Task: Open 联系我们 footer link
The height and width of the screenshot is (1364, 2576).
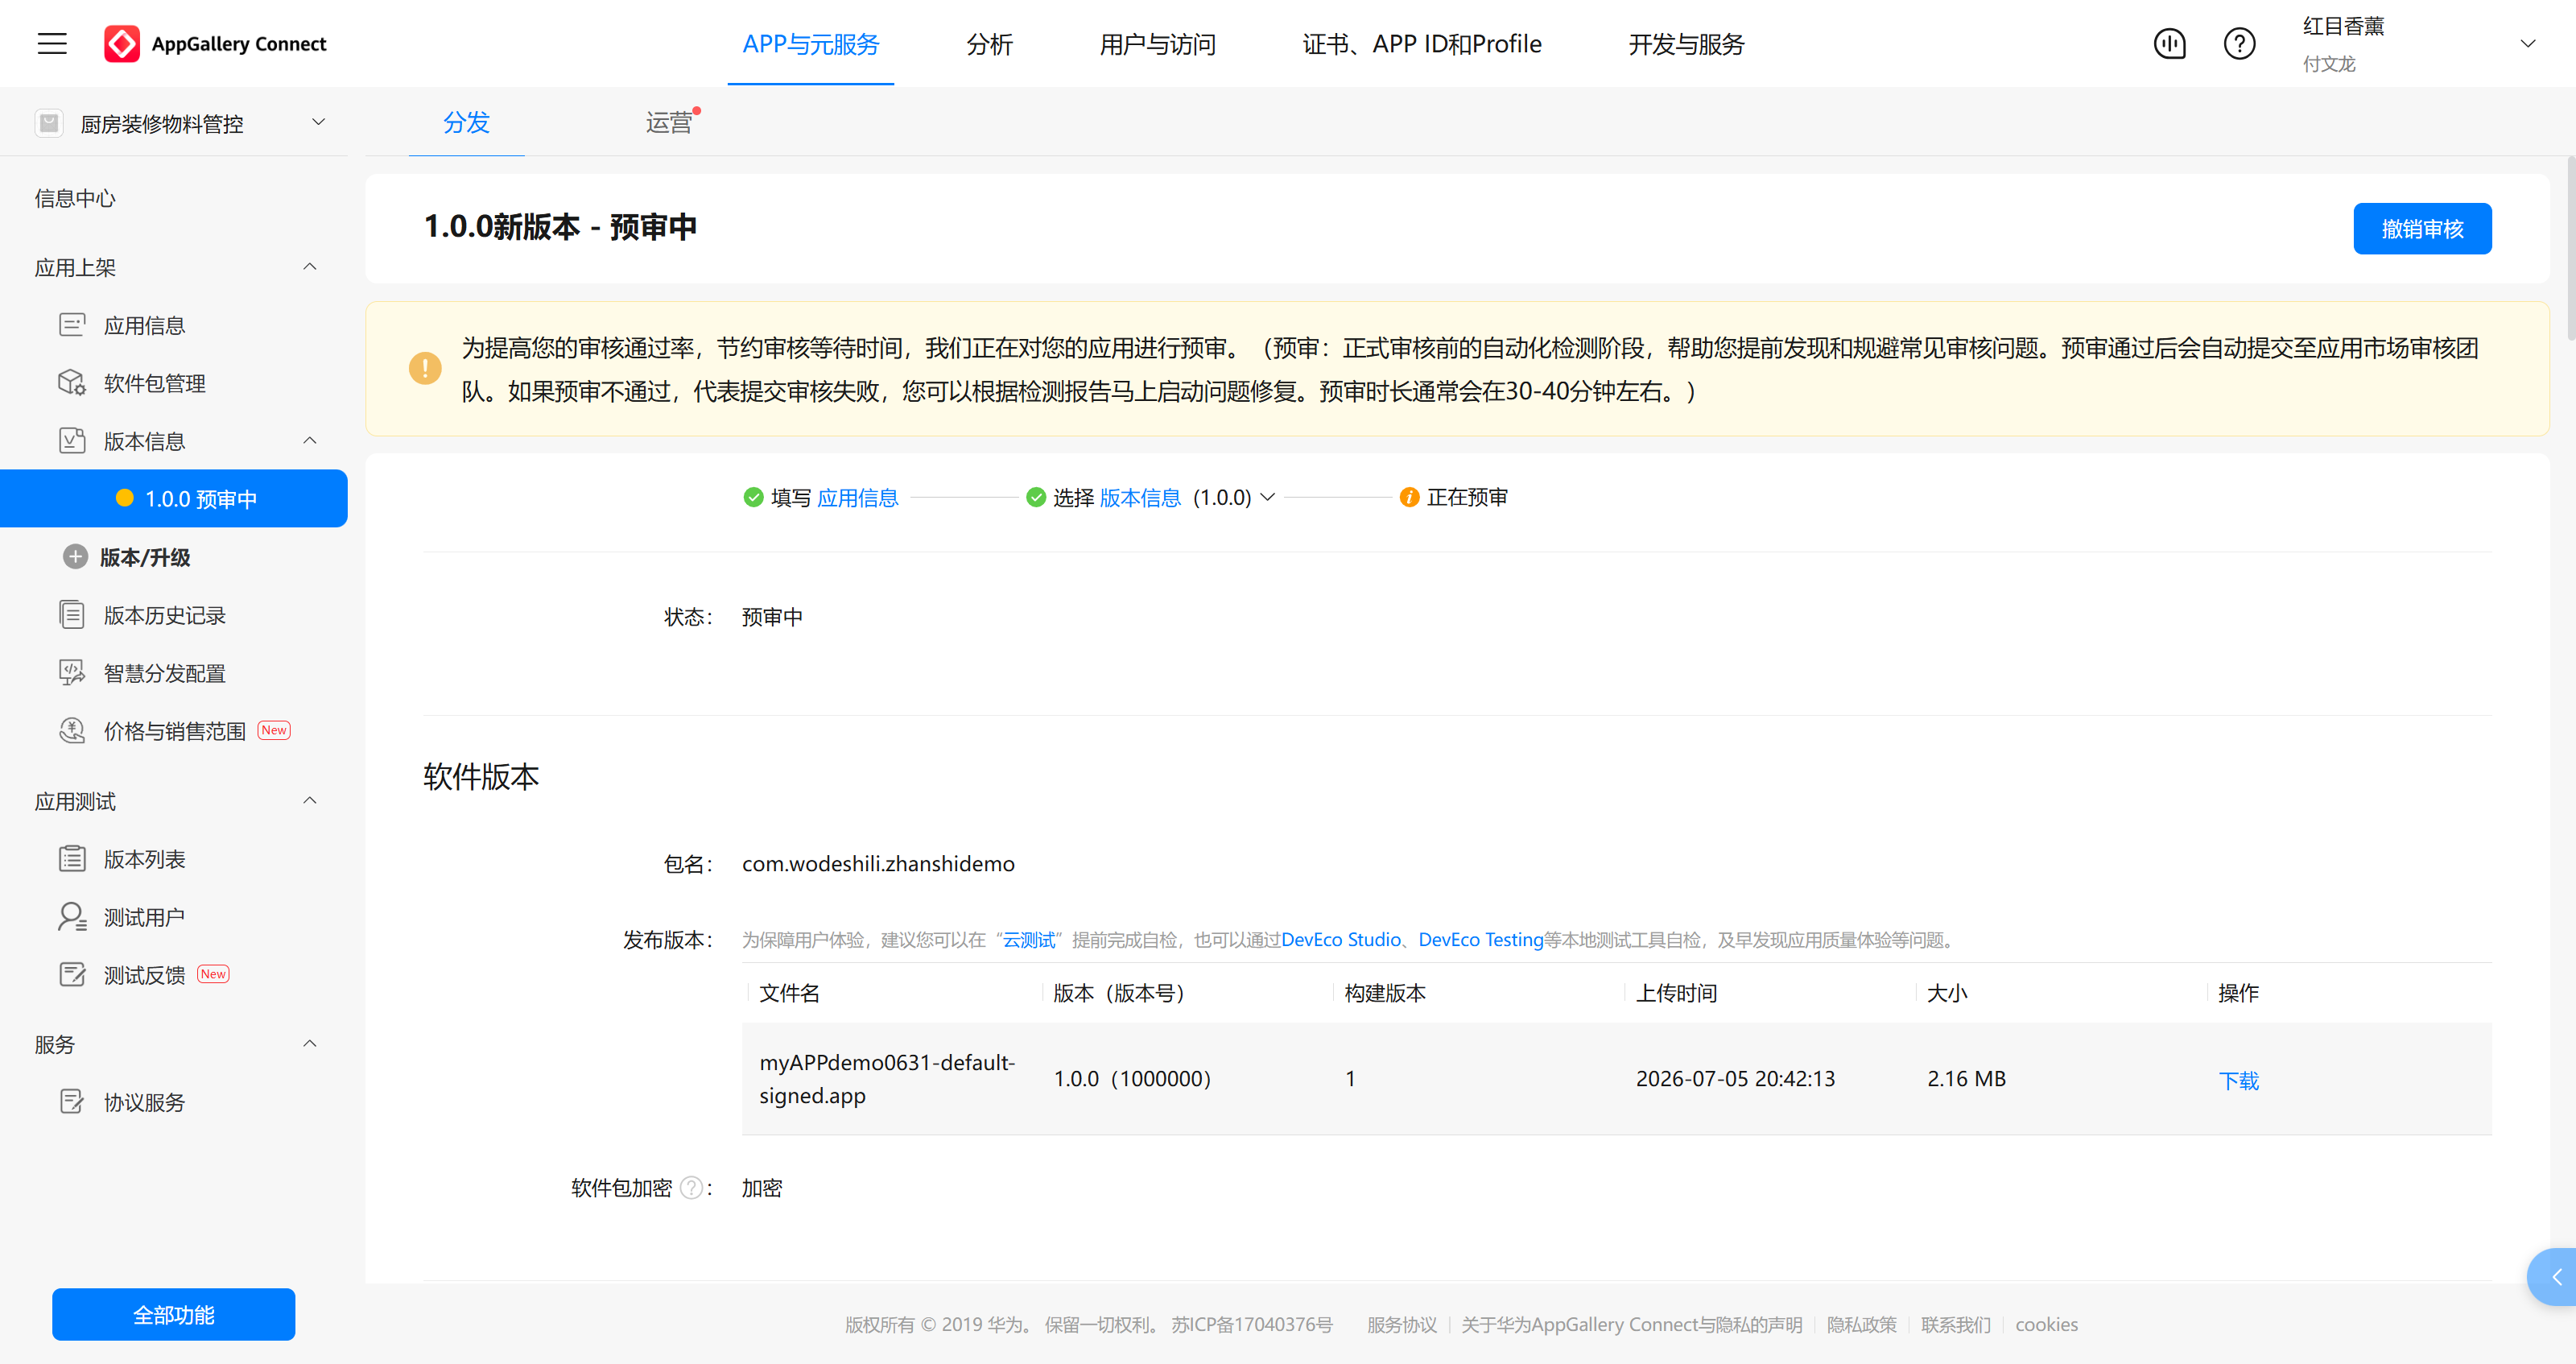Action: click(x=1955, y=1324)
